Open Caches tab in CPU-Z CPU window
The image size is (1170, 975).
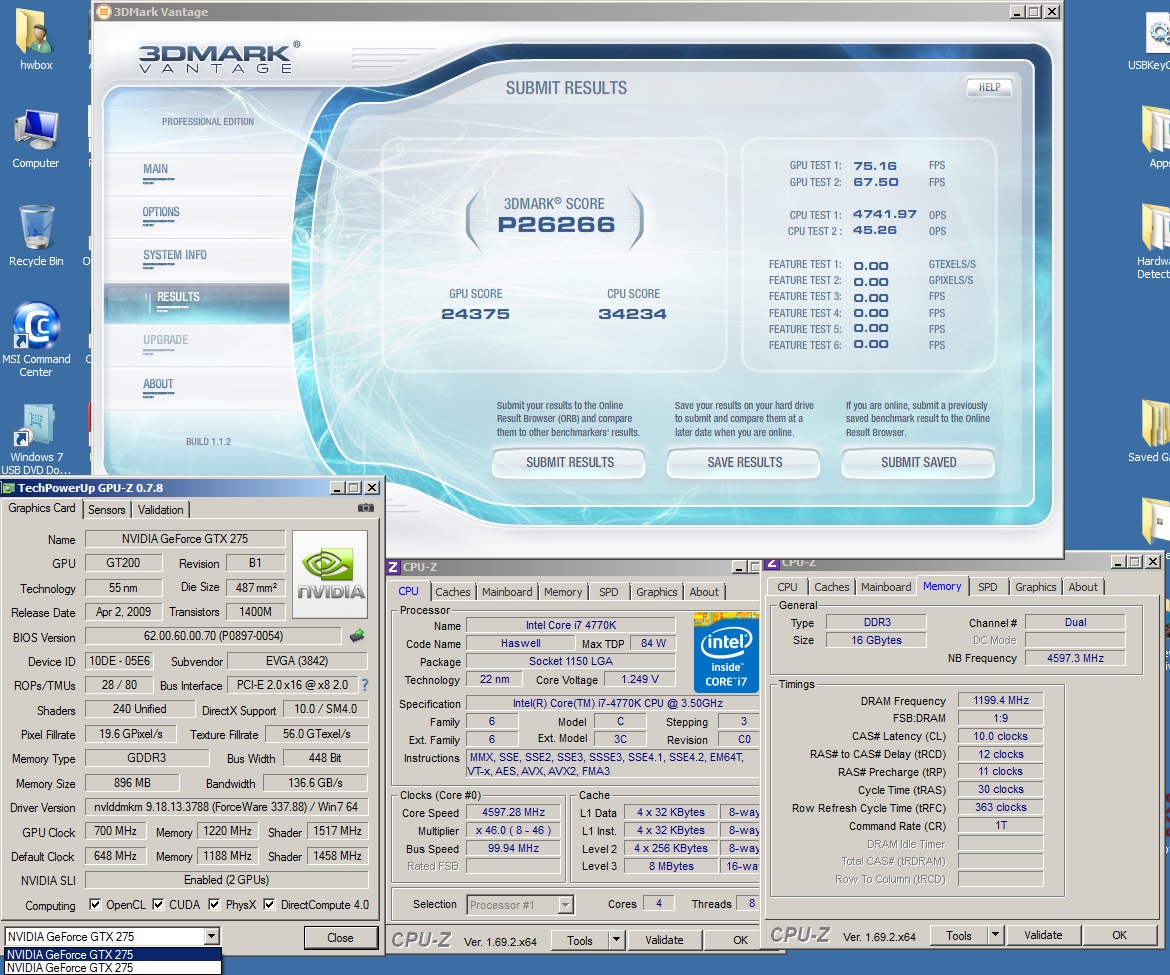pos(453,592)
